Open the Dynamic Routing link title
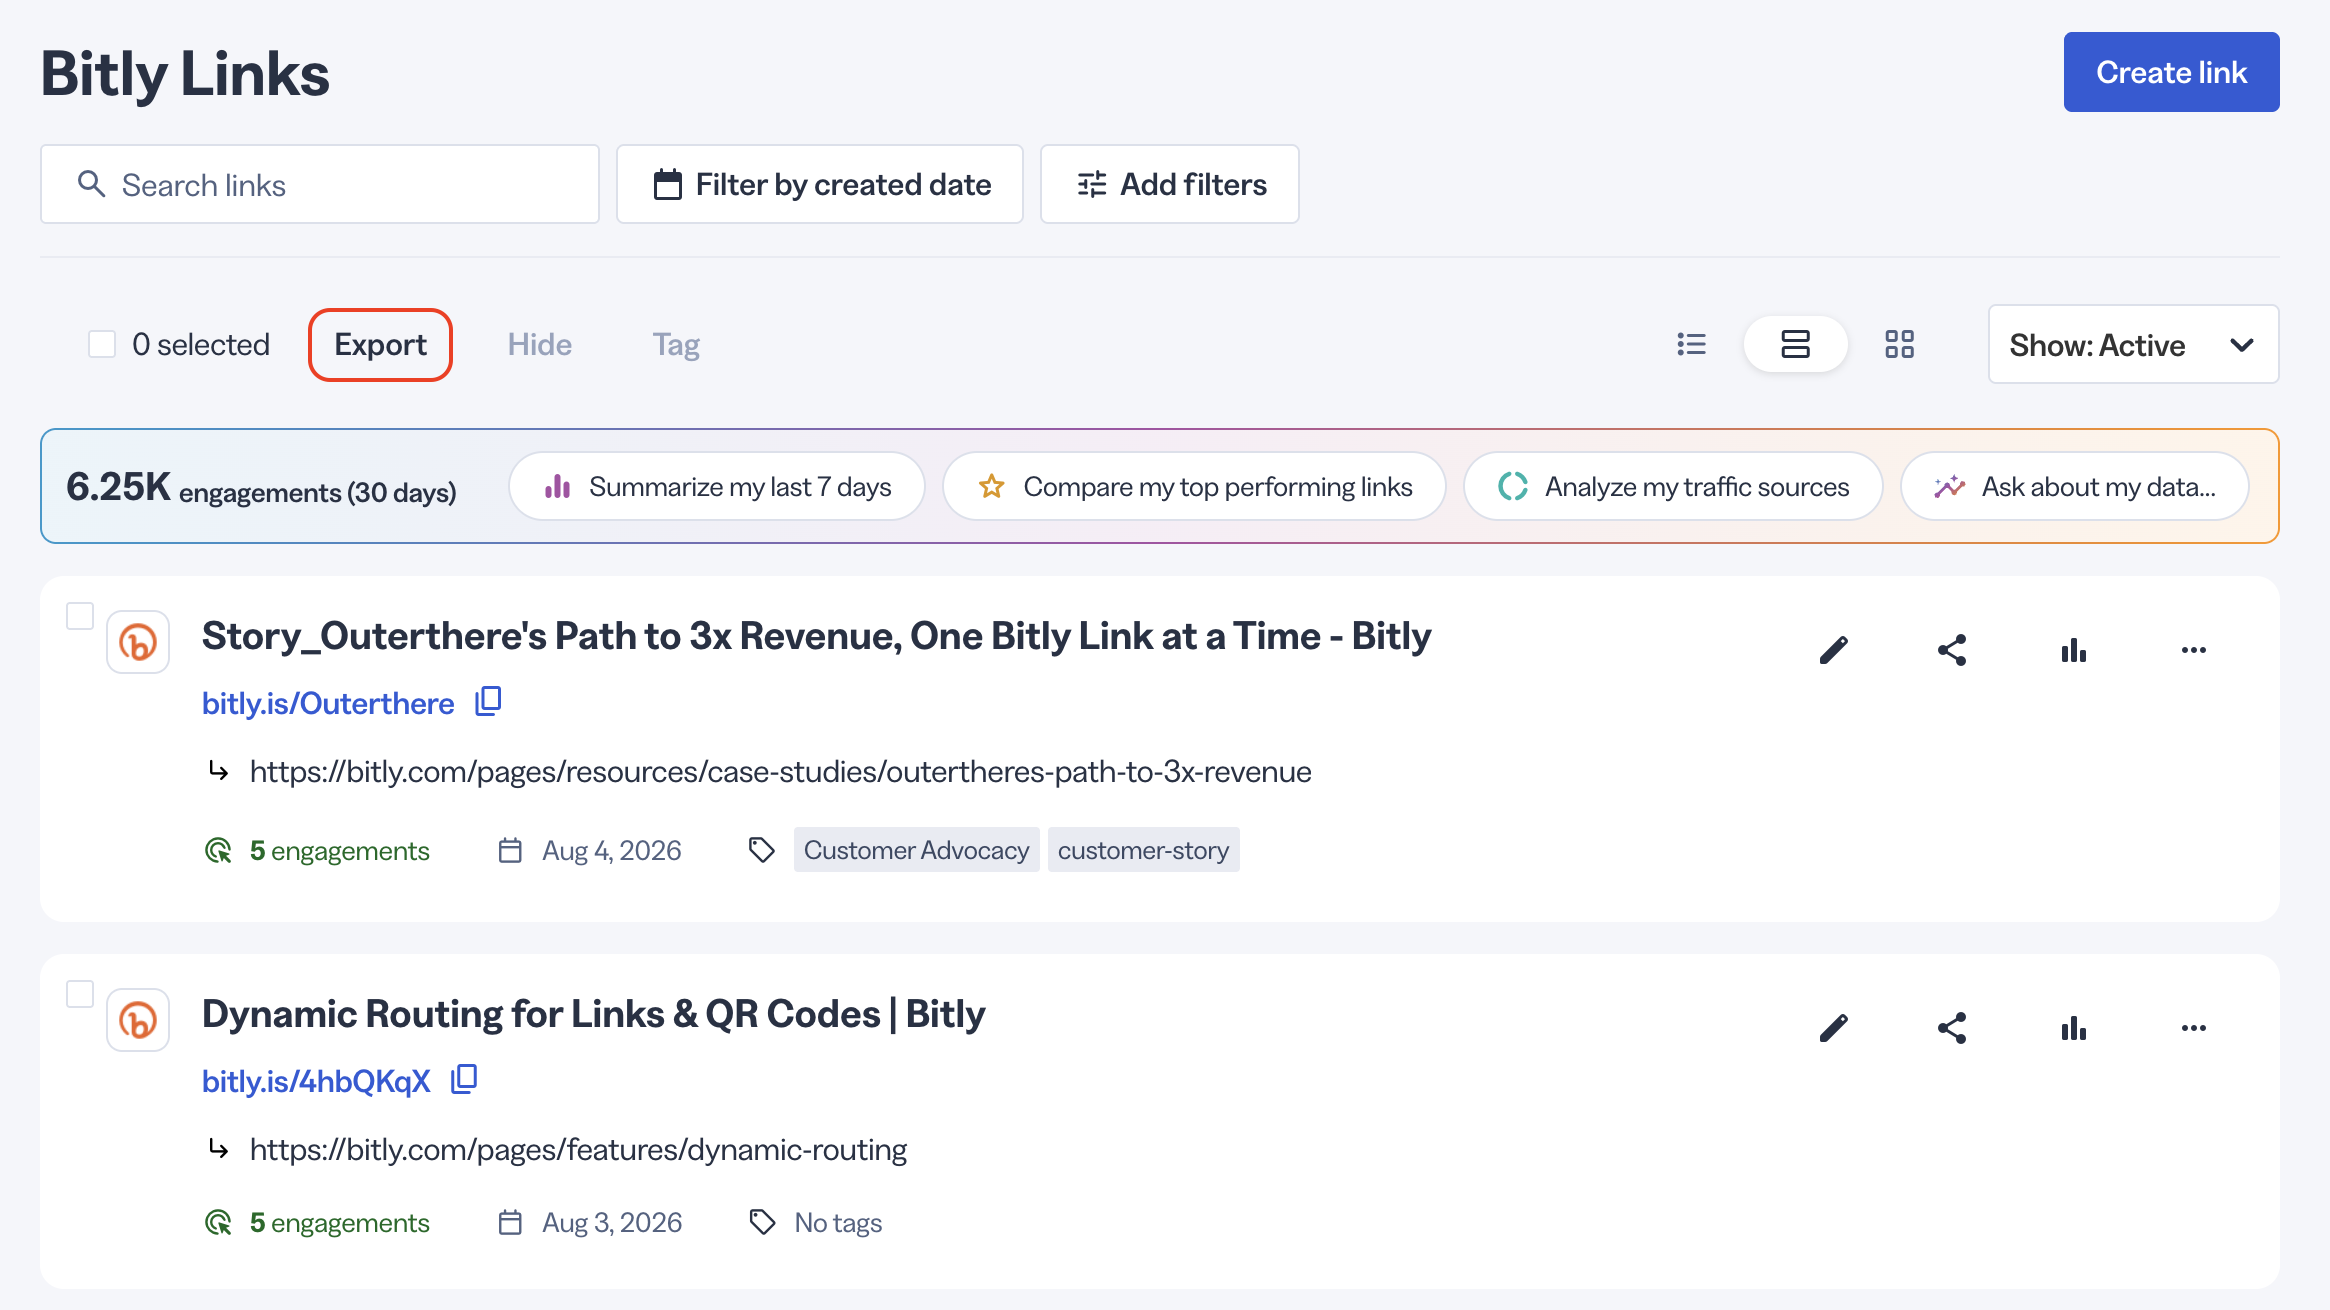 [x=593, y=1014]
